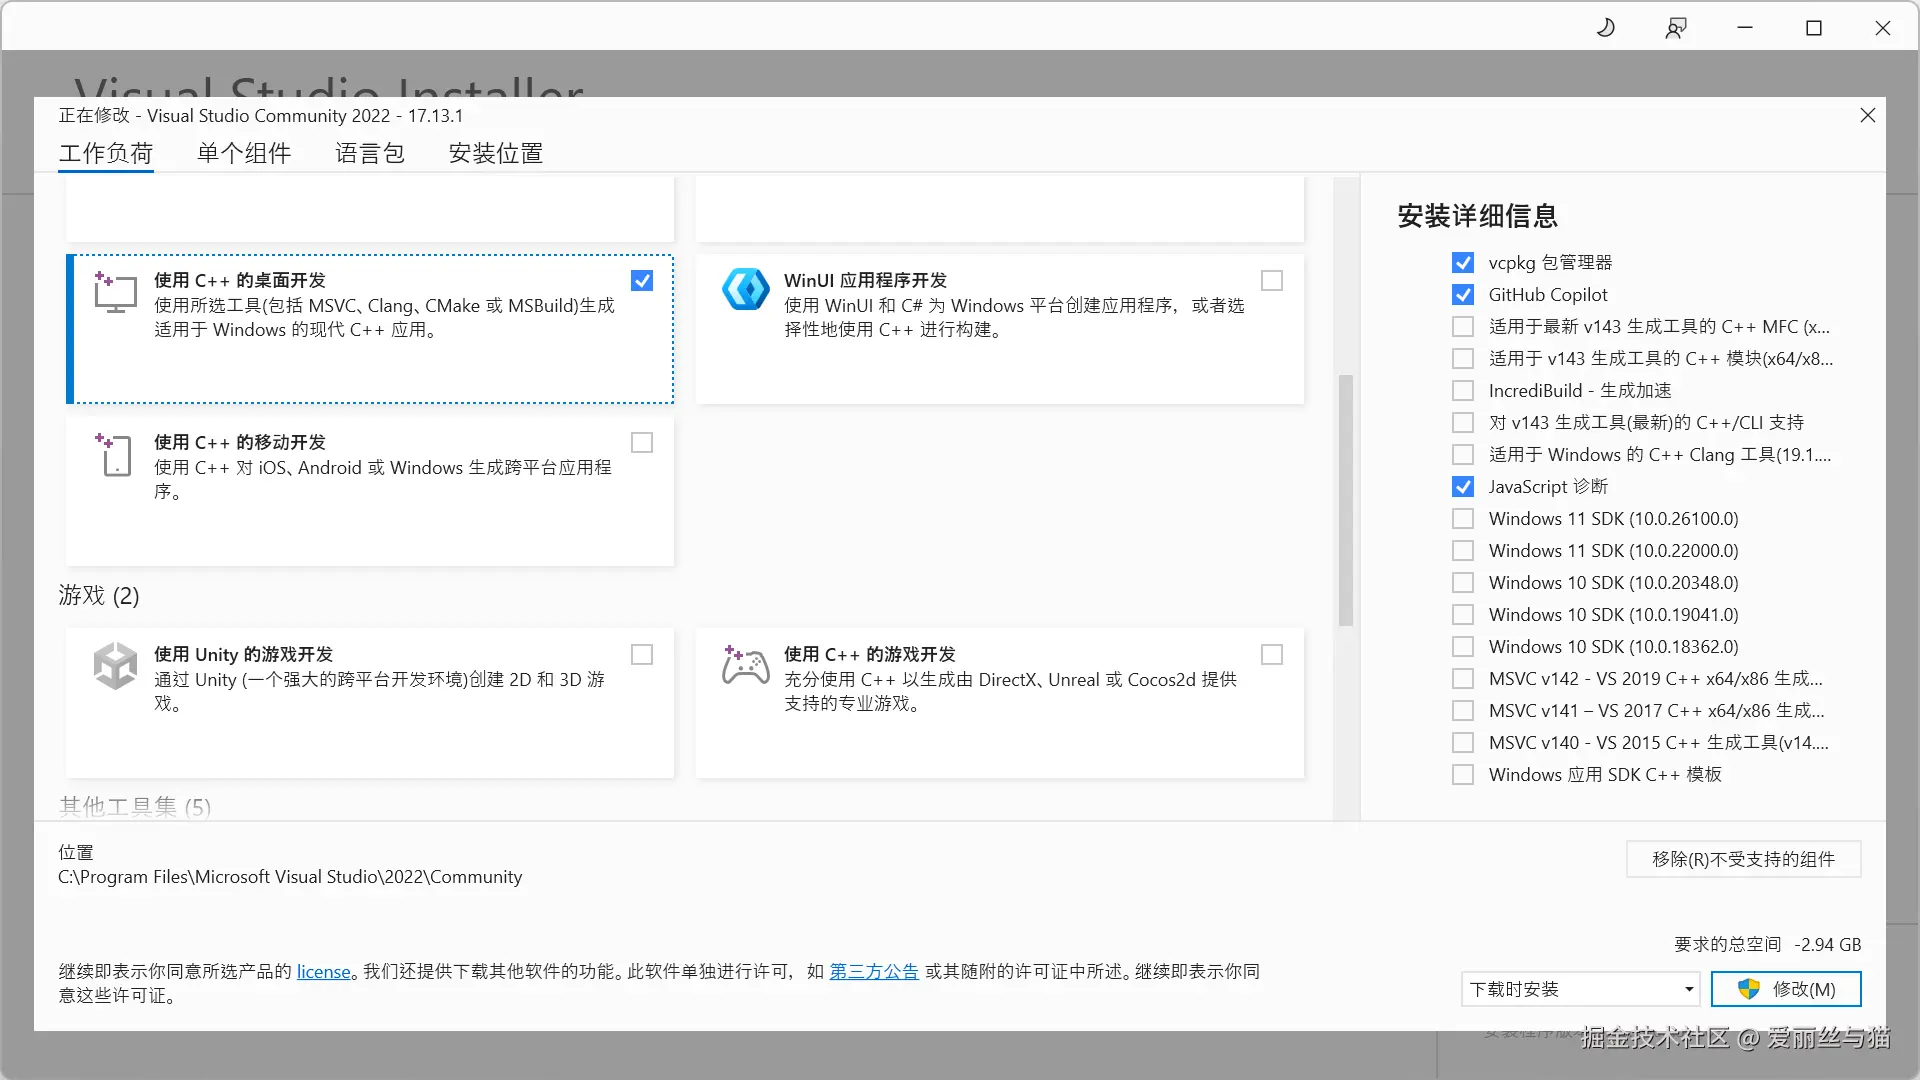1920x1080 pixels.
Task: Go to the 安装位置 tab
Action: pyautogui.click(x=496, y=153)
